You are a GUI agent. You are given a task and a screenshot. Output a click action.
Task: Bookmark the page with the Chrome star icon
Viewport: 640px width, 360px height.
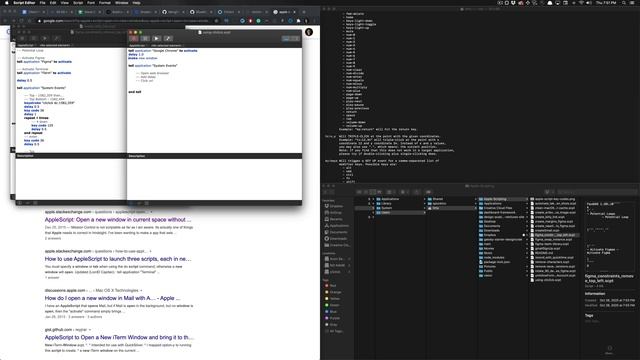[x=217, y=20]
